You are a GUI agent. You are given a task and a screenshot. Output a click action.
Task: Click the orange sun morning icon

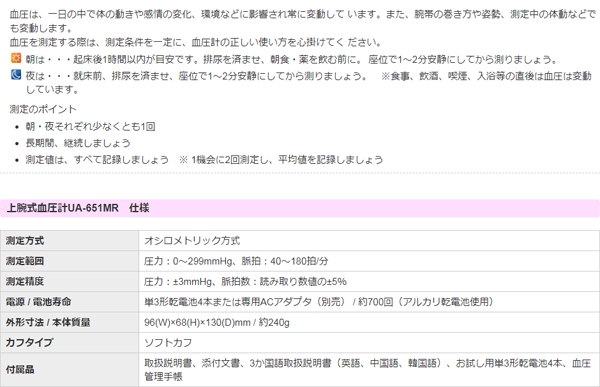pyautogui.click(x=16, y=58)
